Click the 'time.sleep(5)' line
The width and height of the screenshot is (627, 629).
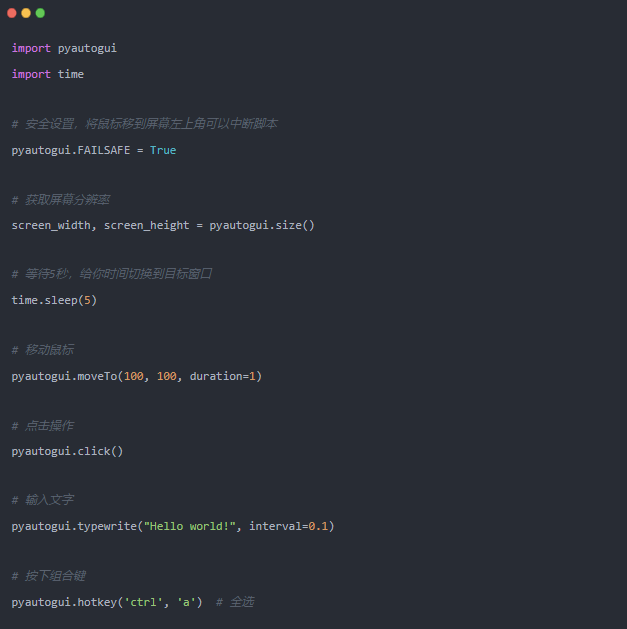(54, 300)
